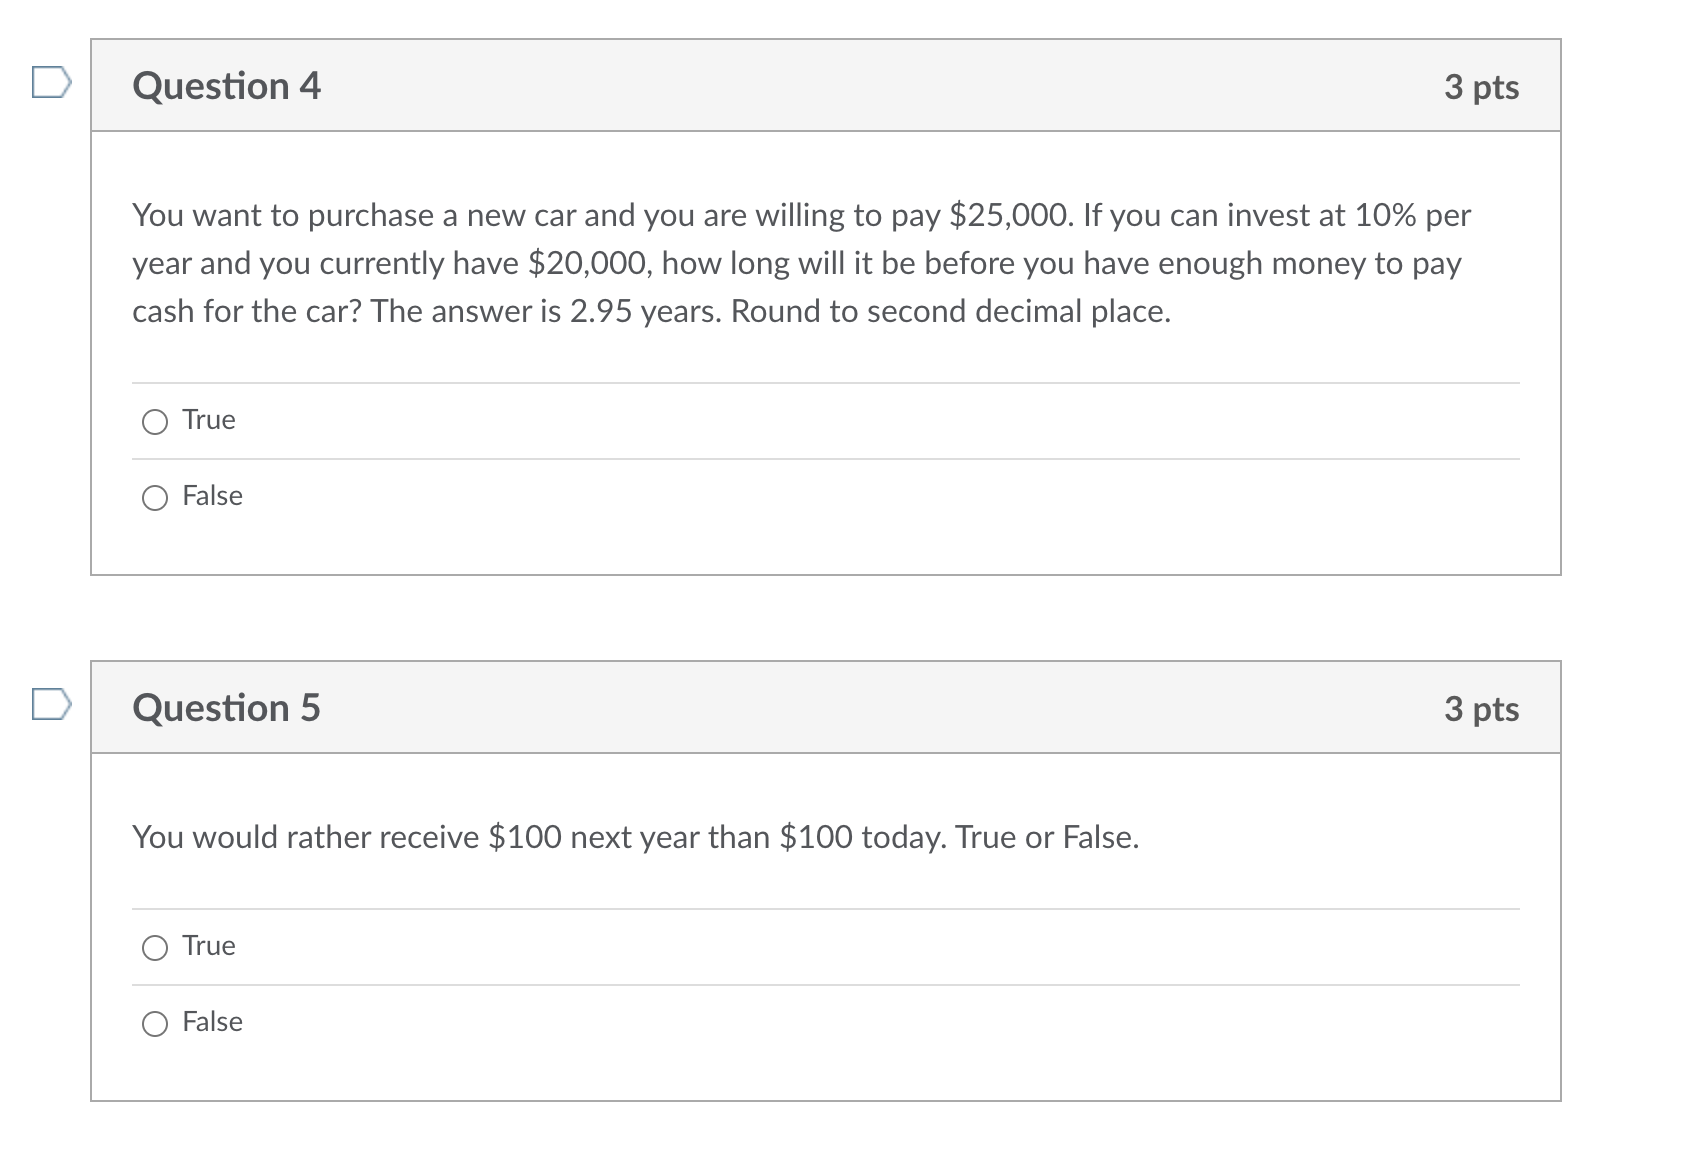Select the True radio button for Question 4
This screenshot has height=1168, width=1688.
[x=155, y=422]
